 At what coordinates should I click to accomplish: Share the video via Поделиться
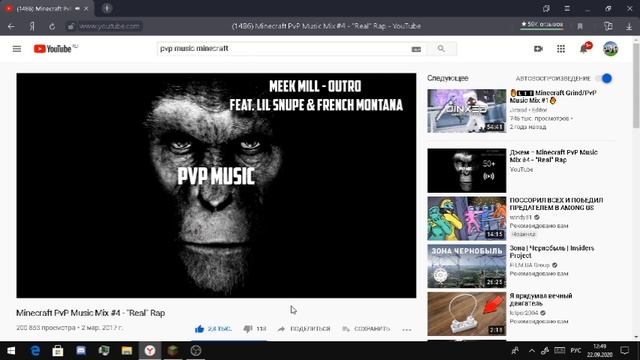[x=304, y=329]
